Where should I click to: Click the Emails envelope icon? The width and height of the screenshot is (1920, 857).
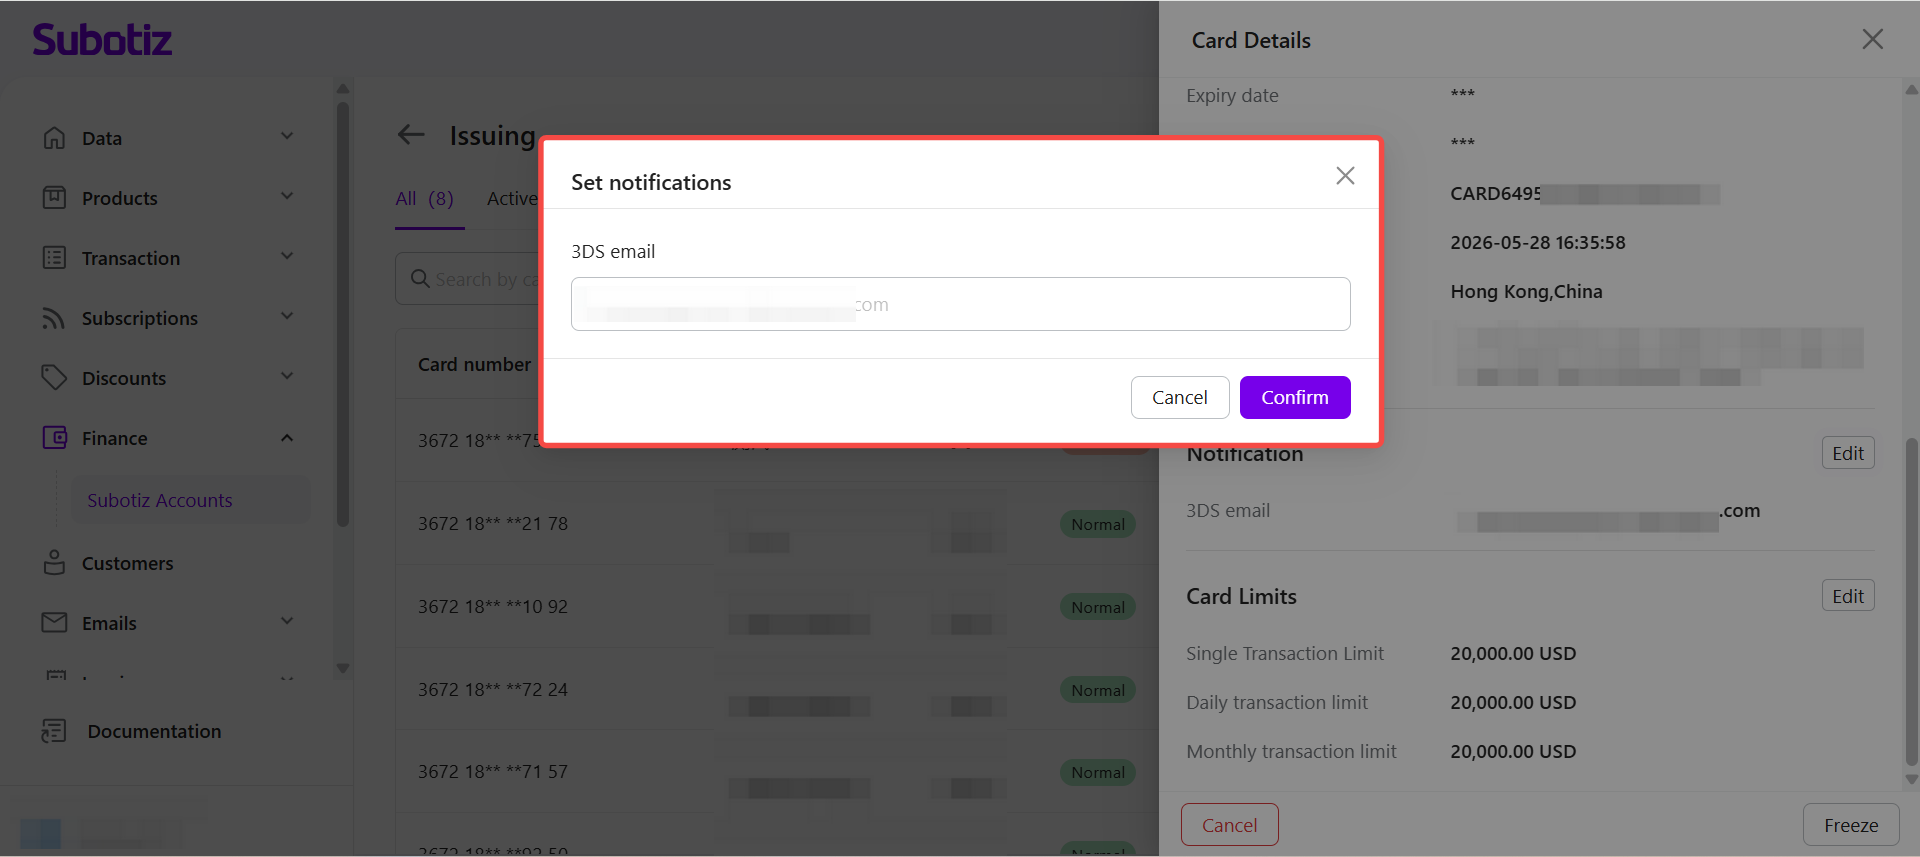pyautogui.click(x=54, y=623)
